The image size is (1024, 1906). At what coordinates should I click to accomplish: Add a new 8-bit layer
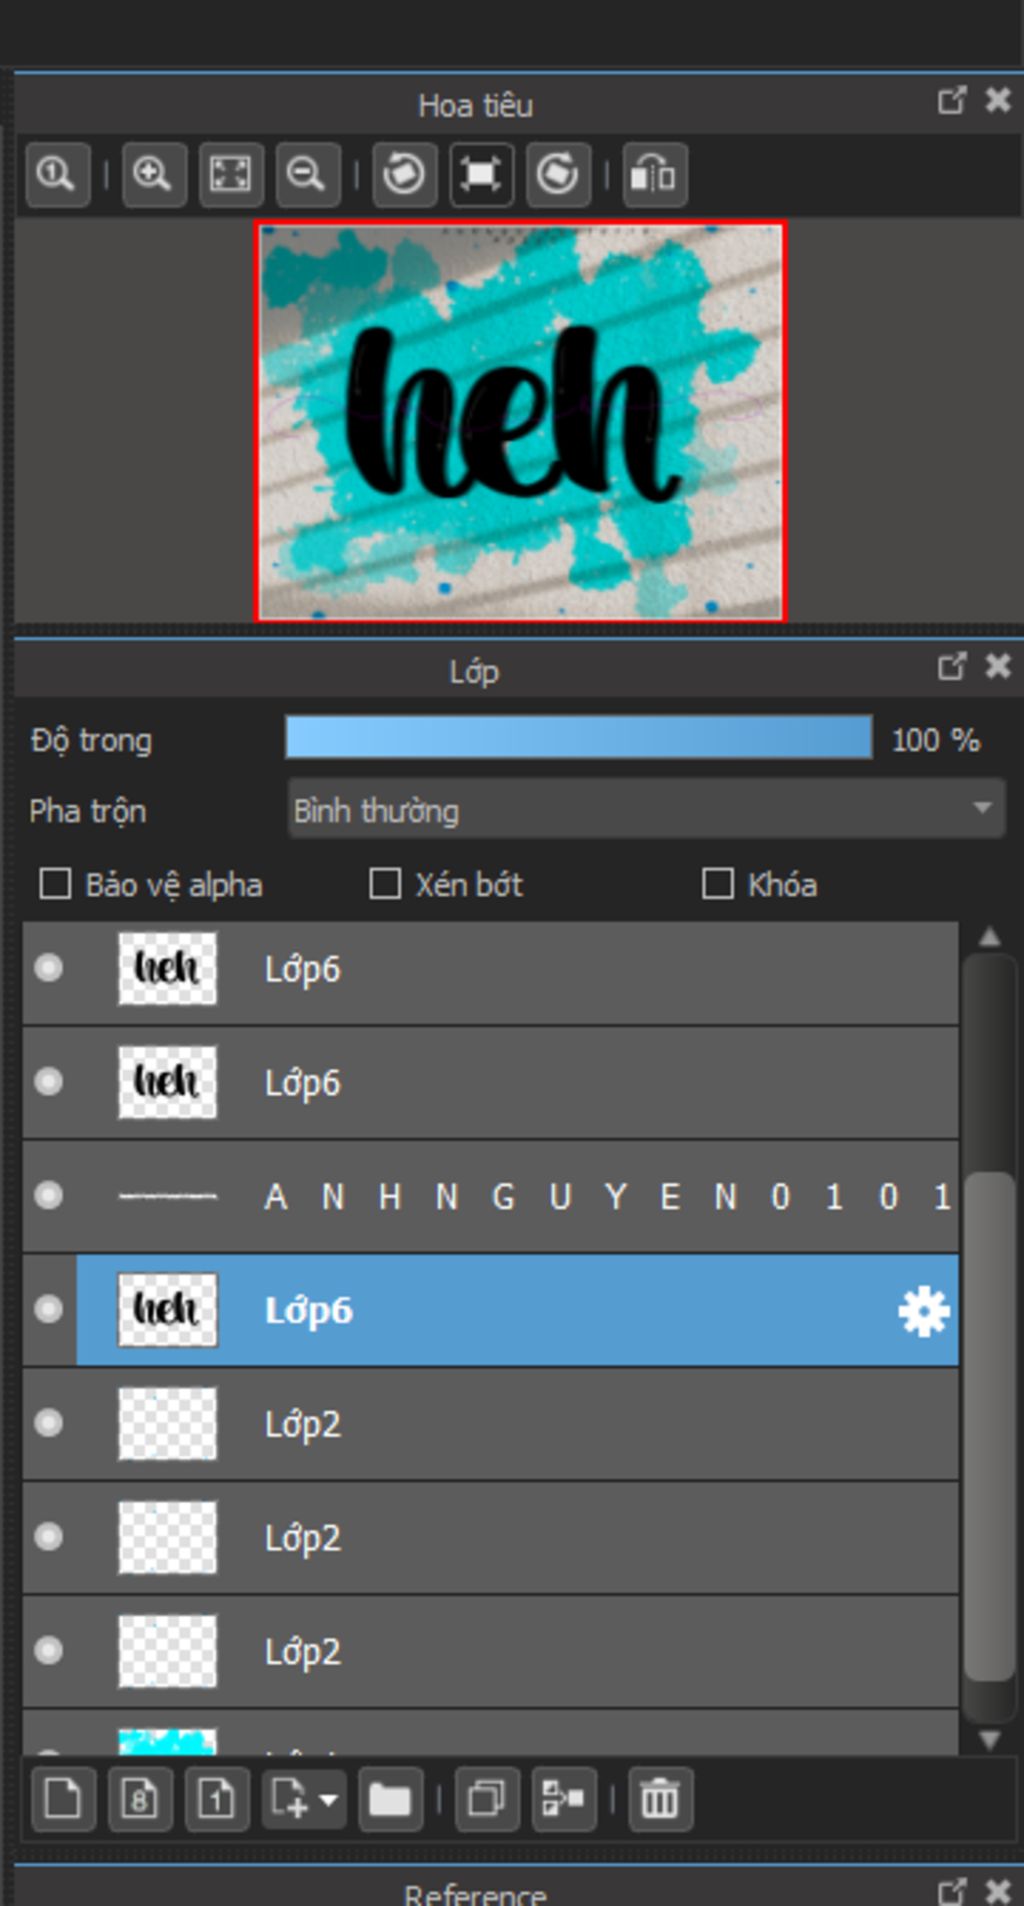pyautogui.click(x=139, y=1800)
